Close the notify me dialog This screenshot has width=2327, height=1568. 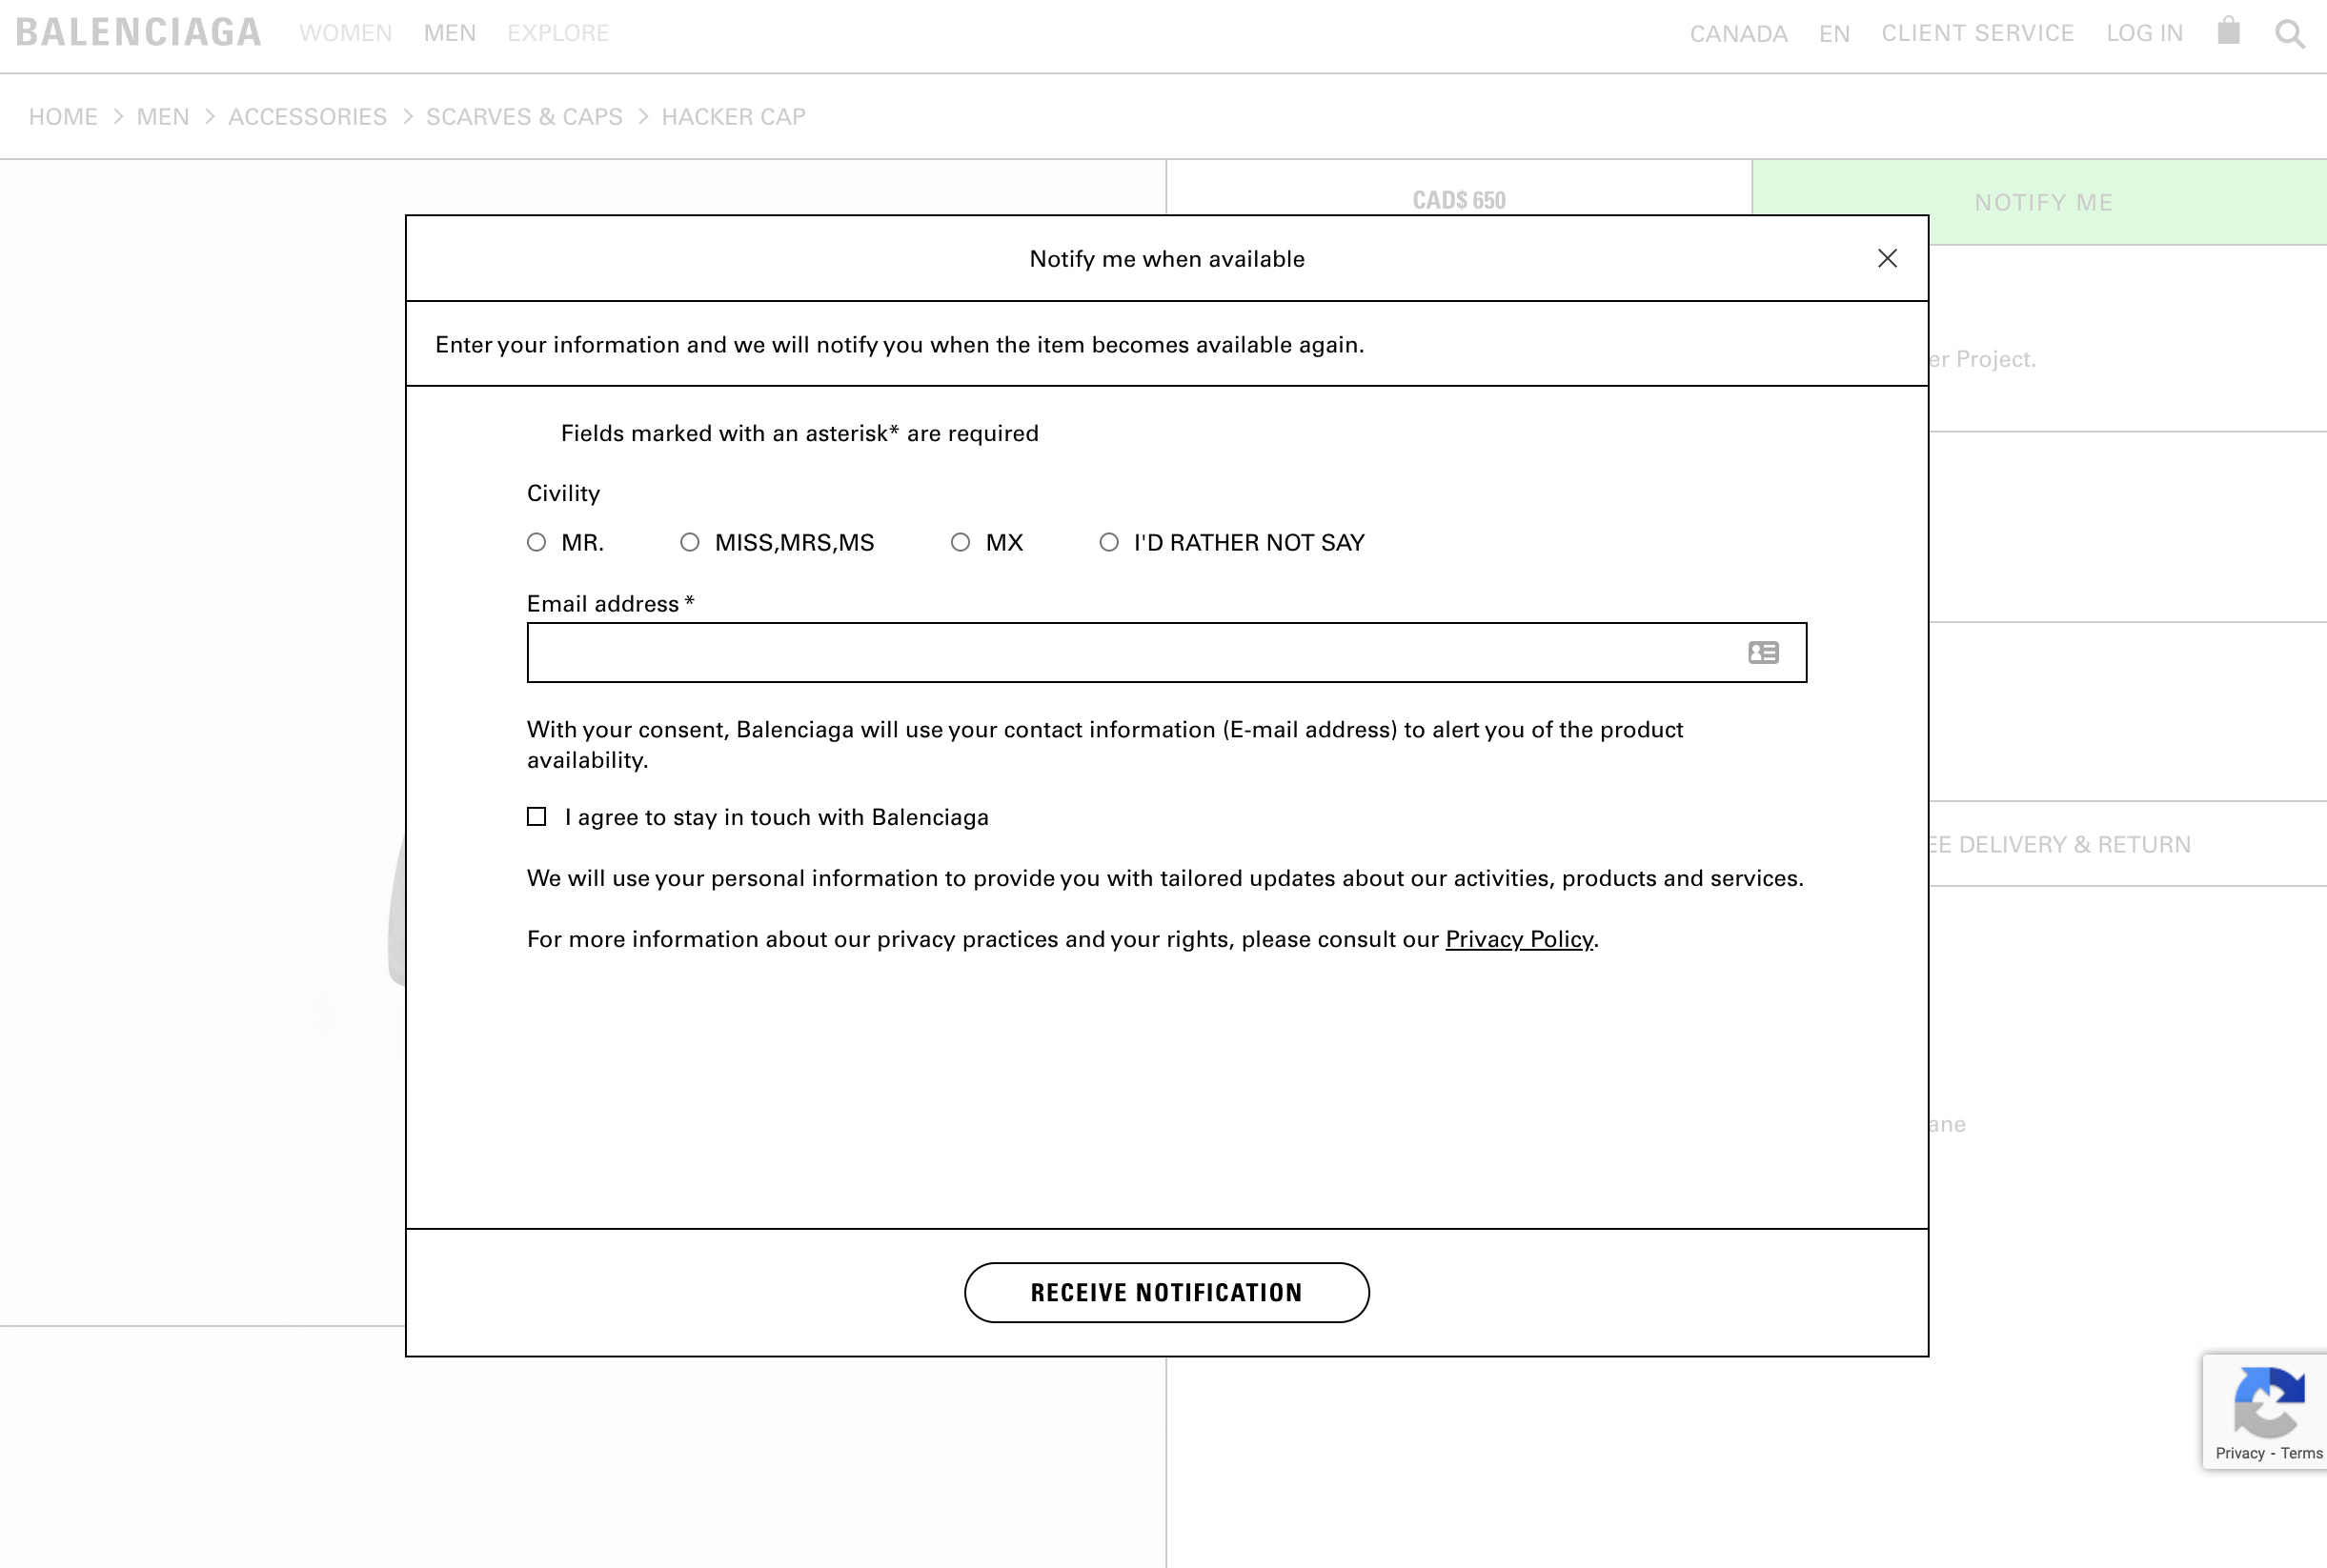tap(1886, 259)
